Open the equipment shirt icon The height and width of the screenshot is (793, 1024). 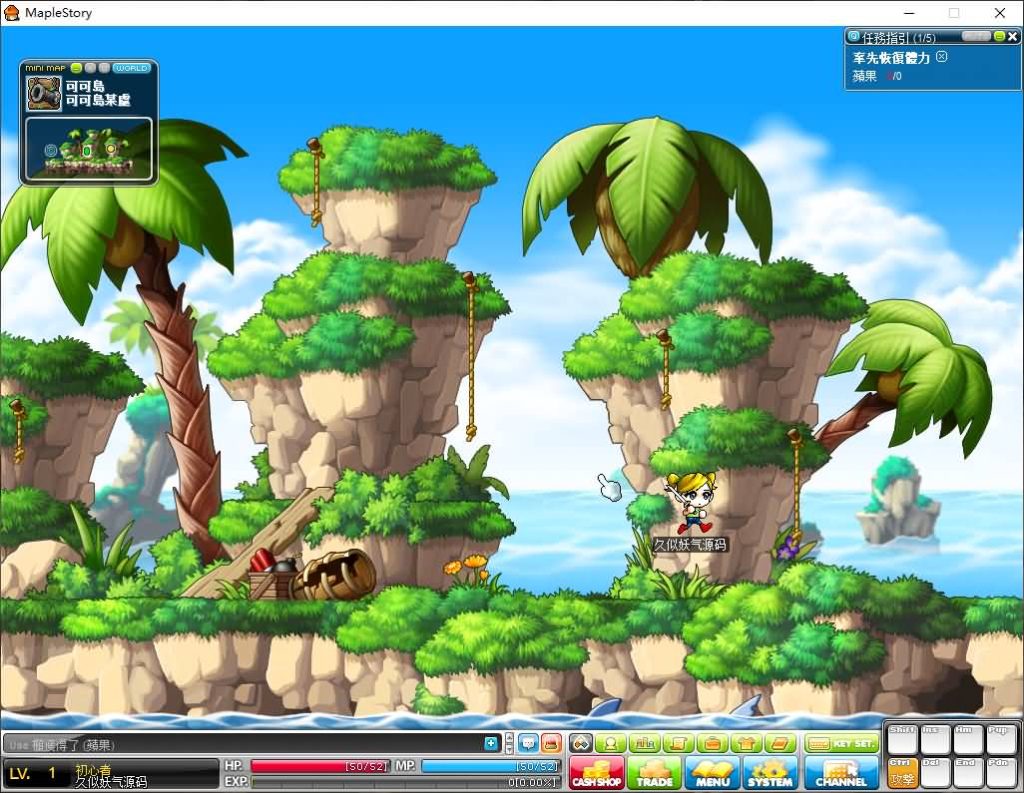[747, 743]
